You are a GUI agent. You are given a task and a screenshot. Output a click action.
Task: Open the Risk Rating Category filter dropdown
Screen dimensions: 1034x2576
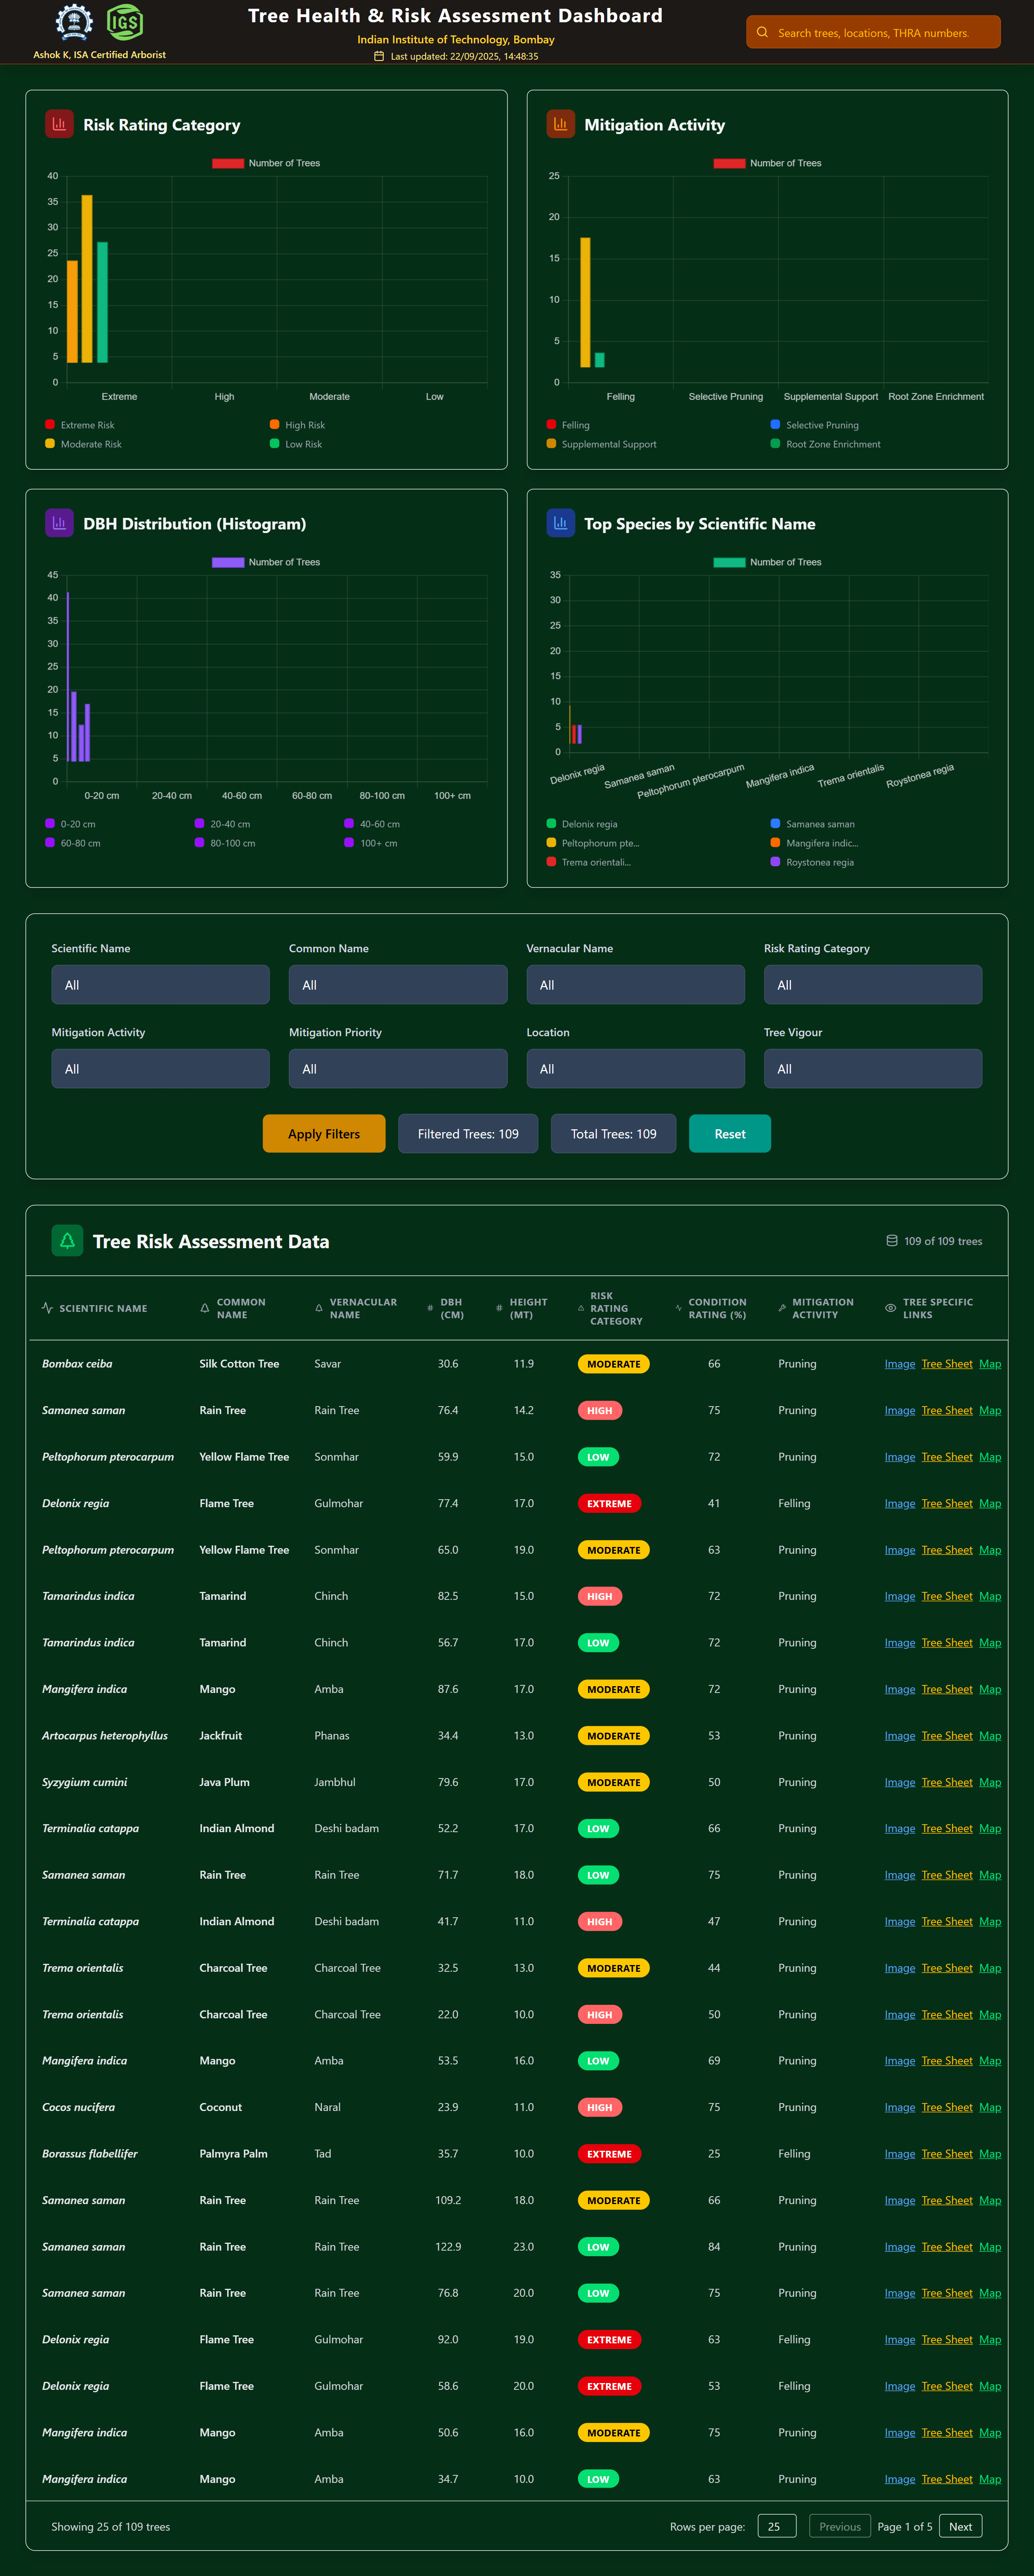point(873,985)
